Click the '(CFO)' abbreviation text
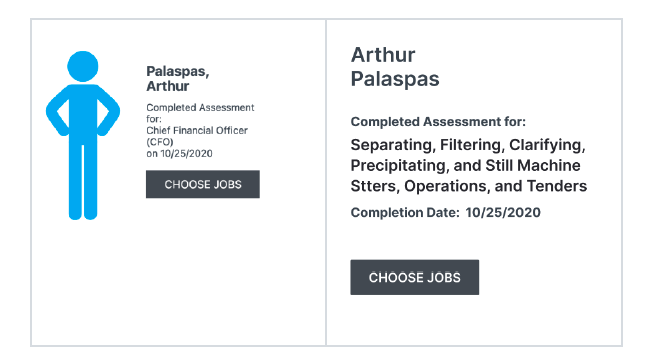 pyautogui.click(x=159, y=142)
